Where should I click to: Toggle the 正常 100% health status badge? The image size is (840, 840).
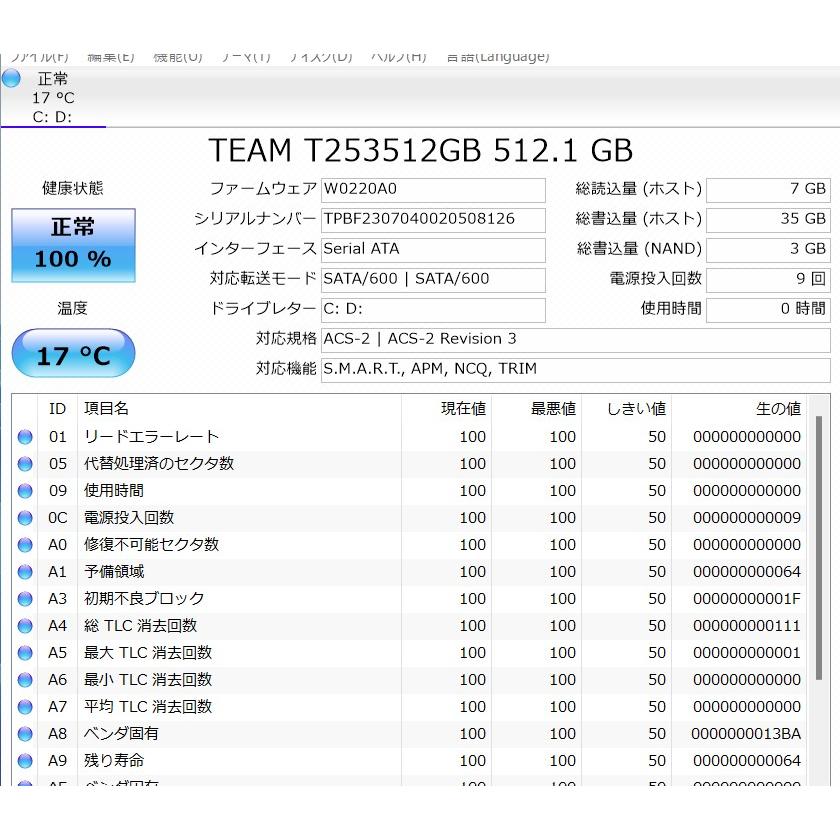click(x=72, y=243)
